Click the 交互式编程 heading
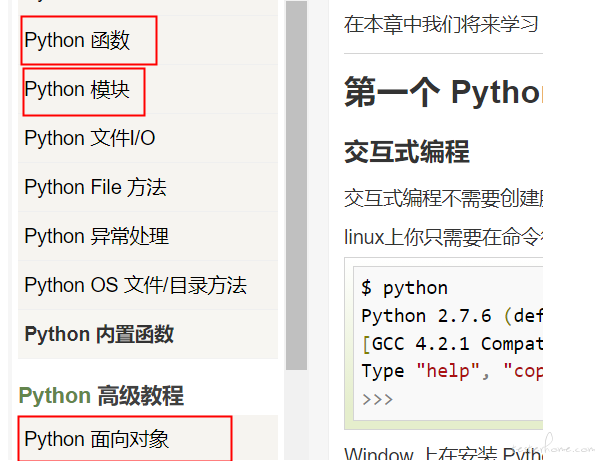This screenshot has height=461, width=596. point(407,152)
